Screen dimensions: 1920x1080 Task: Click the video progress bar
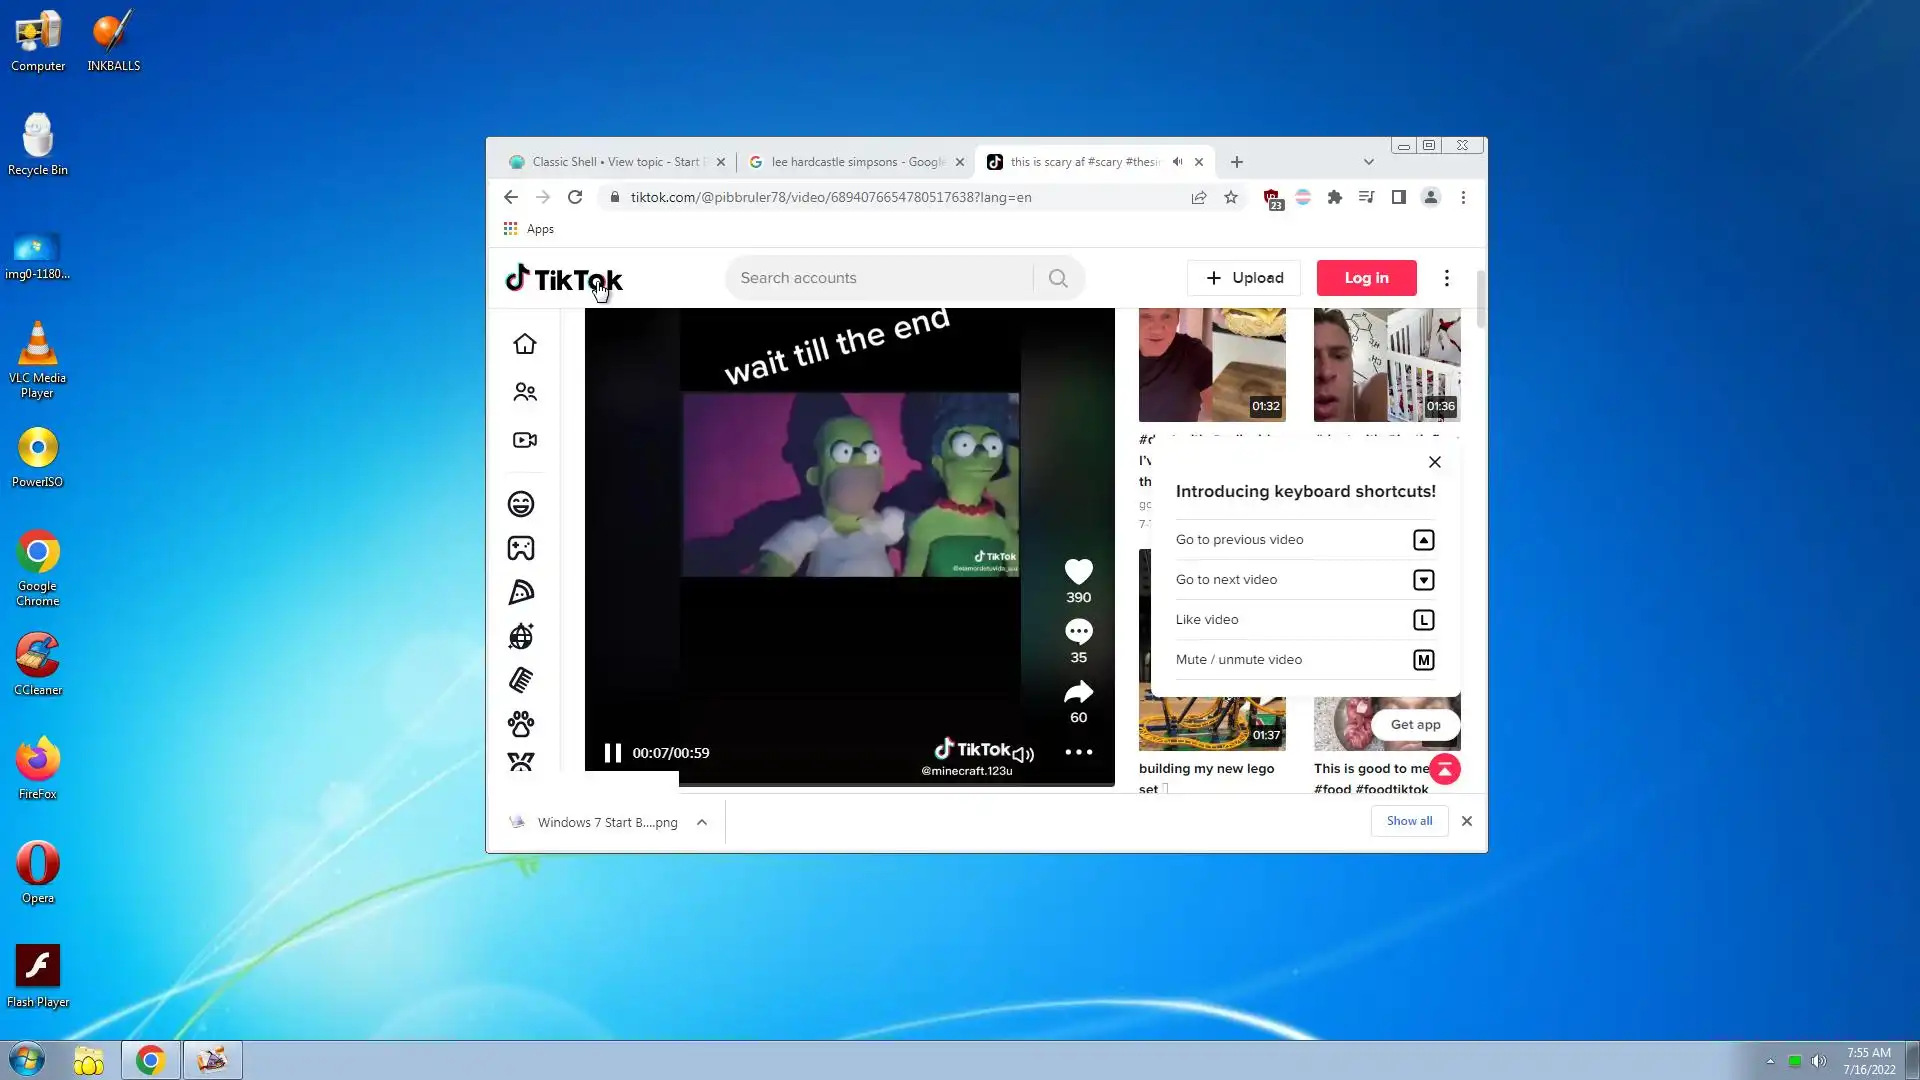(x=850, y=785)
